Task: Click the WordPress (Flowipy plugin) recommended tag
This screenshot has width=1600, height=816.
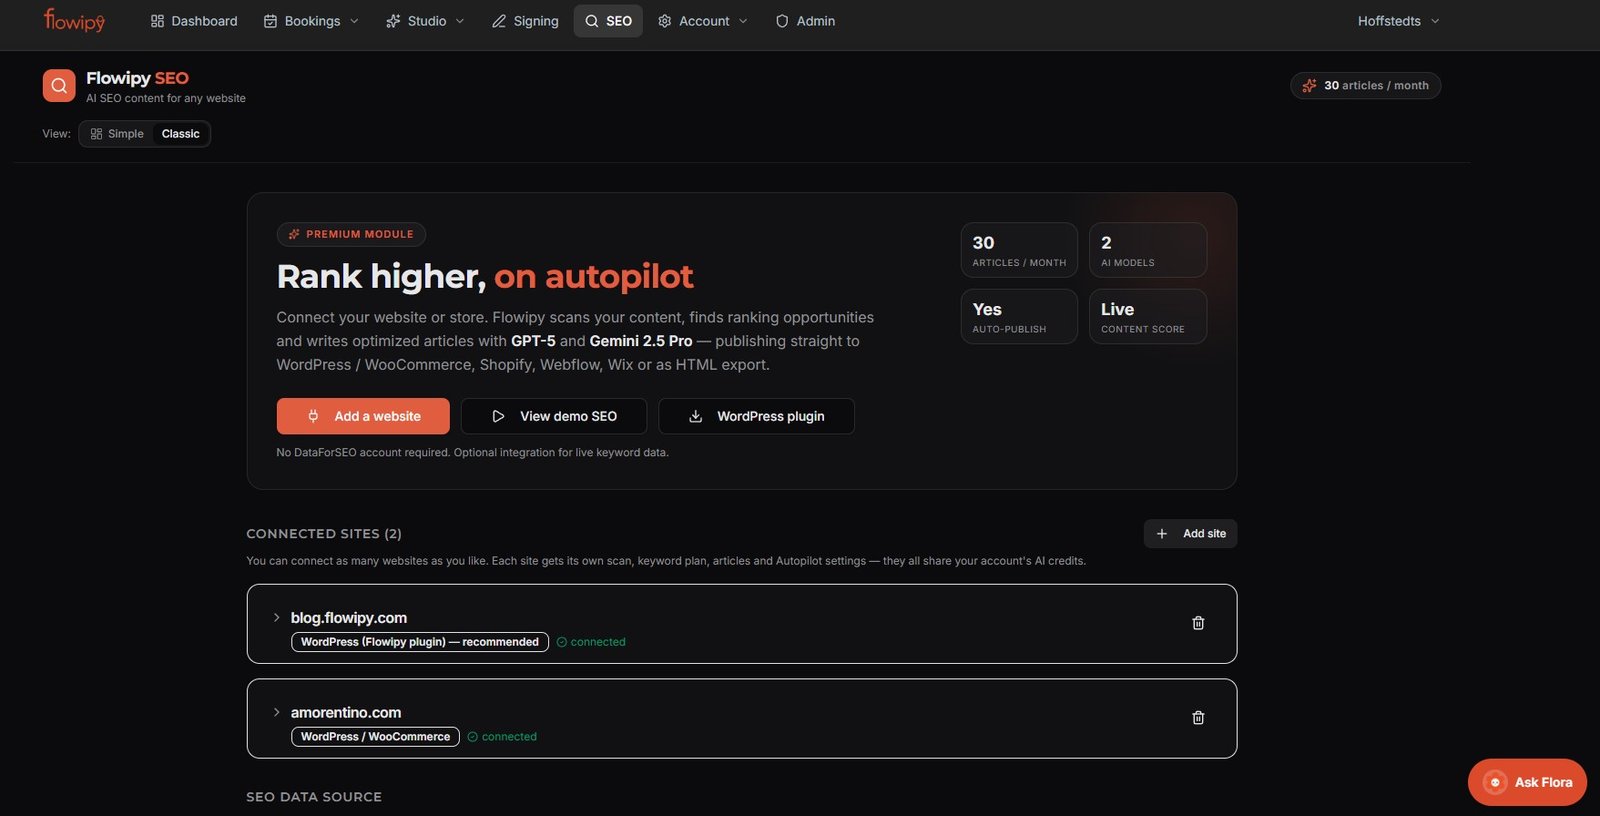Action: 420,642
